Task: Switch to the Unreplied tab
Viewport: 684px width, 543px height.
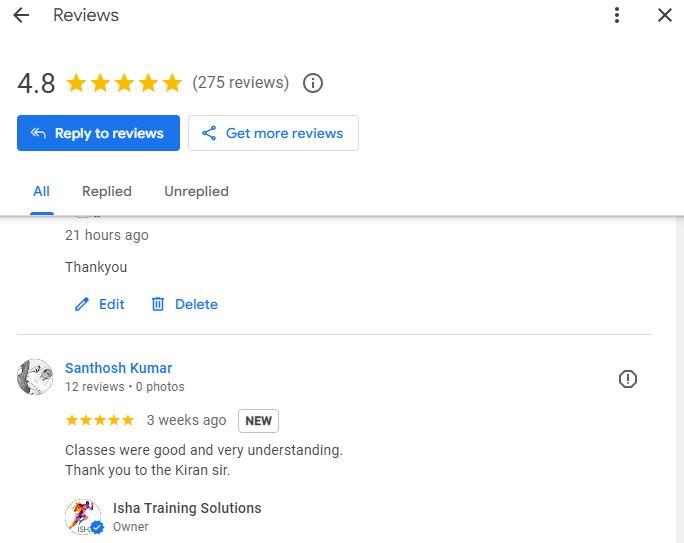Action: point(196,191)
